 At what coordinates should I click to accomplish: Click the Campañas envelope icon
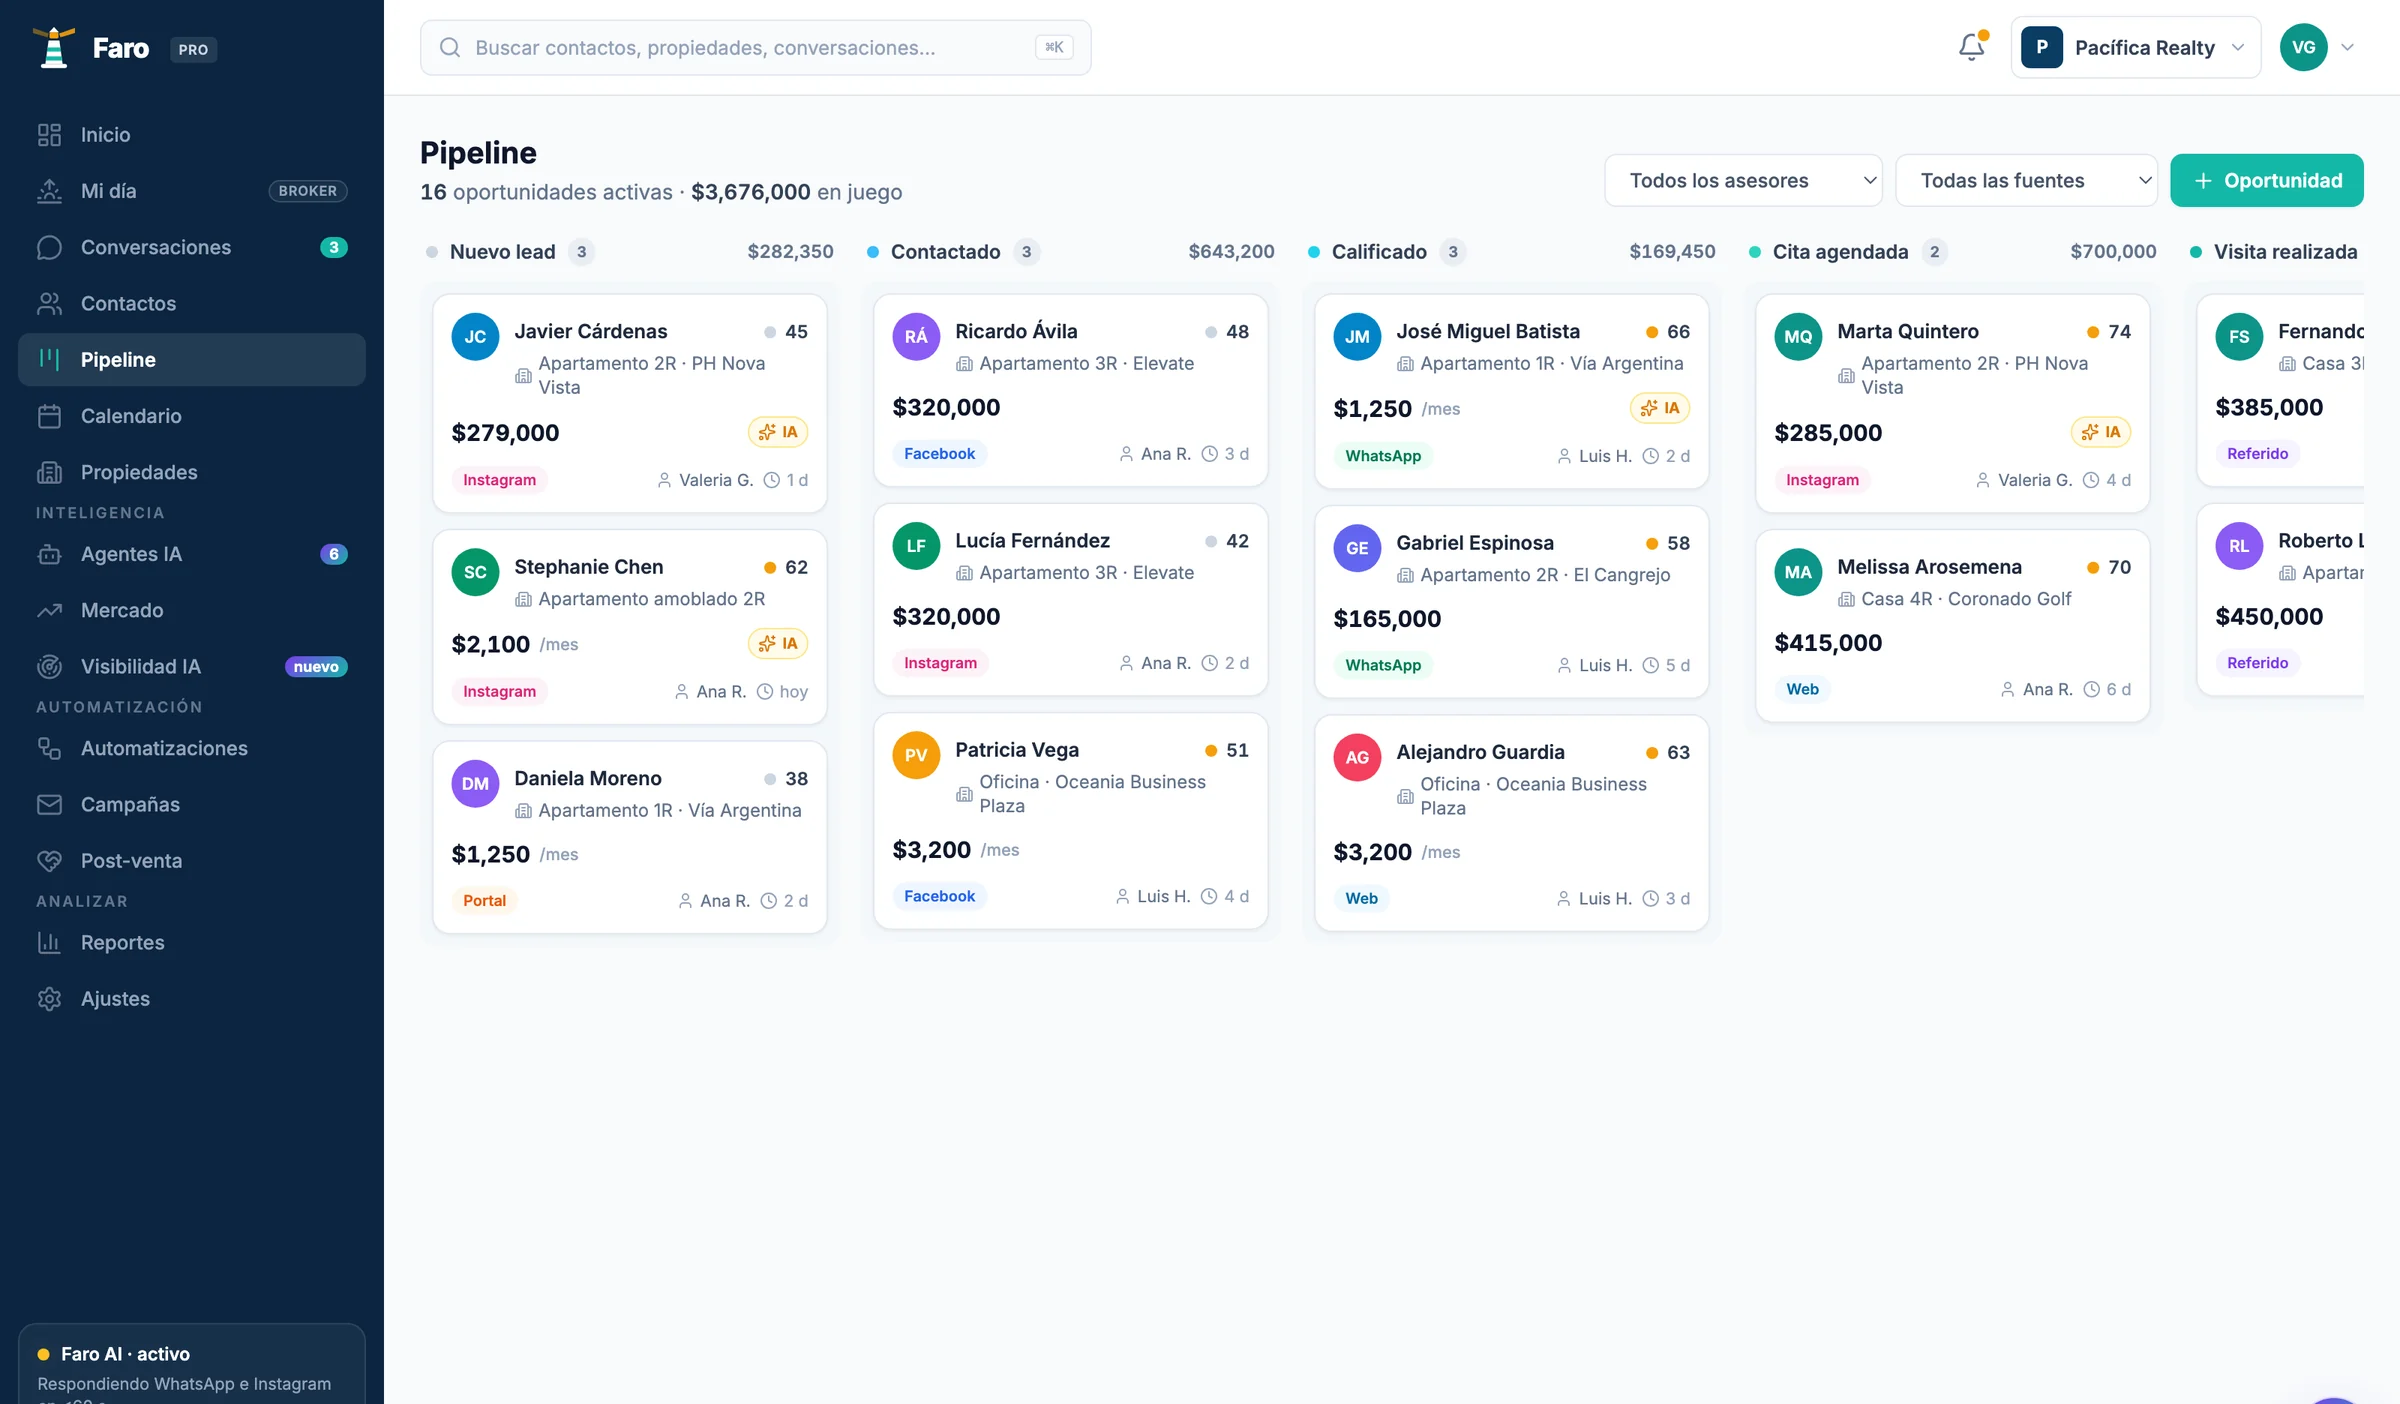pyautogui.click(x=49, y=804)
